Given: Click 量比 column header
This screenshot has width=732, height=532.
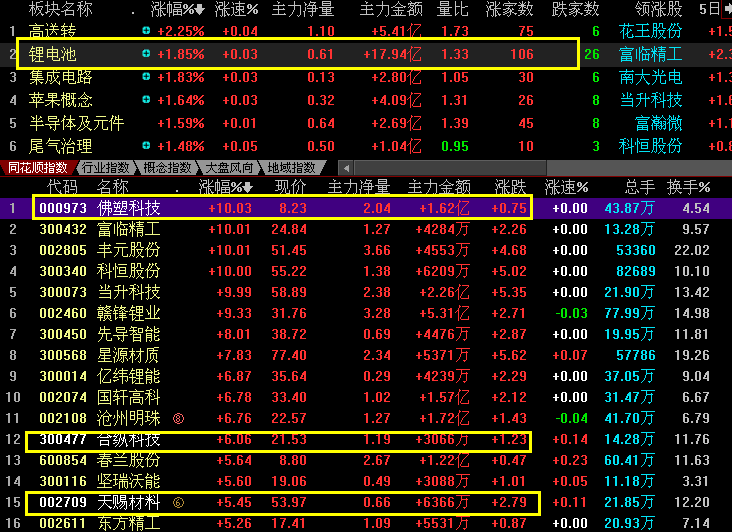Looking at the screenshot, I should (x=452, y=9).
